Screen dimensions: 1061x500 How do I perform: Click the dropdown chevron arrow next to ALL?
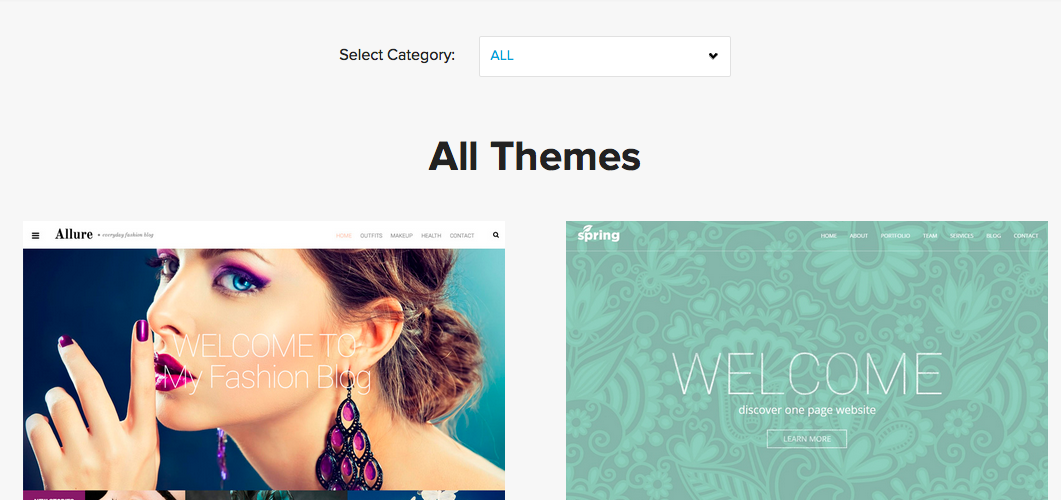click(x=713, y=56)
